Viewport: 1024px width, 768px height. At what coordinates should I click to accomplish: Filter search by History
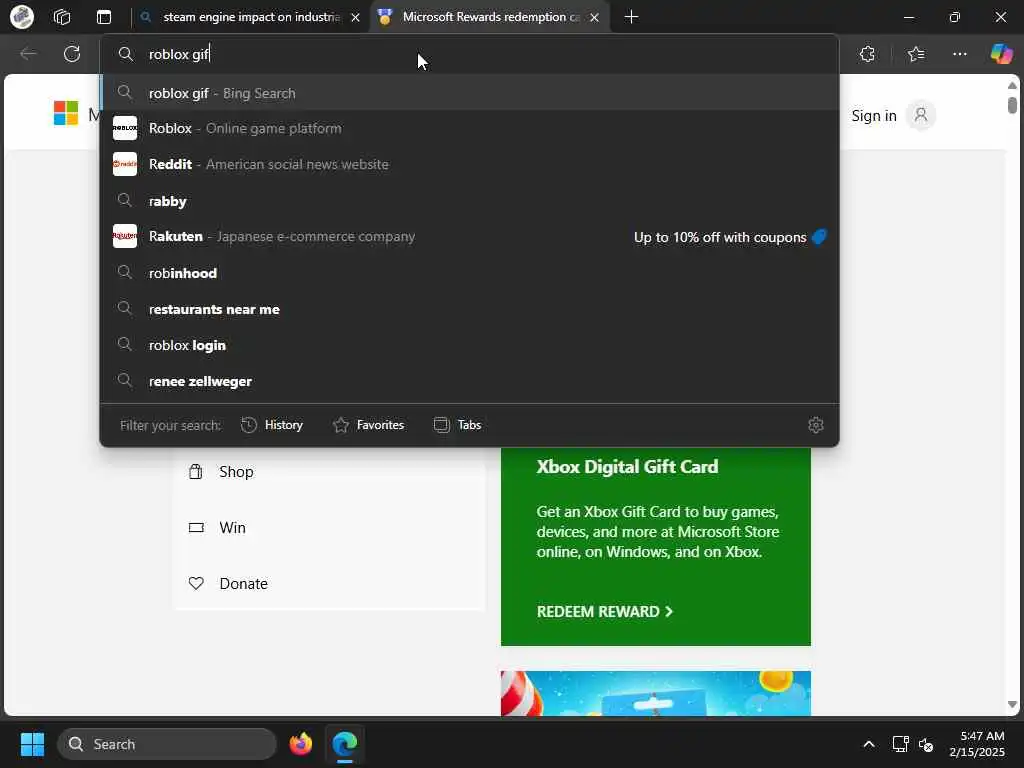click(x=272, y=425)
